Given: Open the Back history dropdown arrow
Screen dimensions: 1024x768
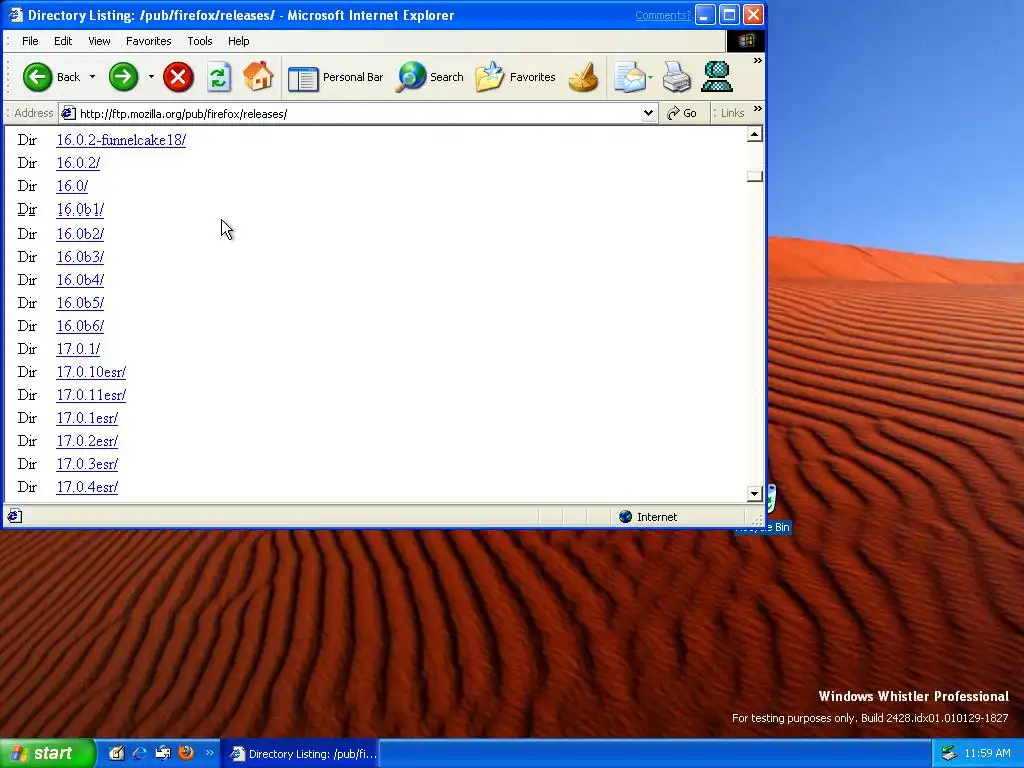Looking at the screenshot, I should tap(92, 77).
